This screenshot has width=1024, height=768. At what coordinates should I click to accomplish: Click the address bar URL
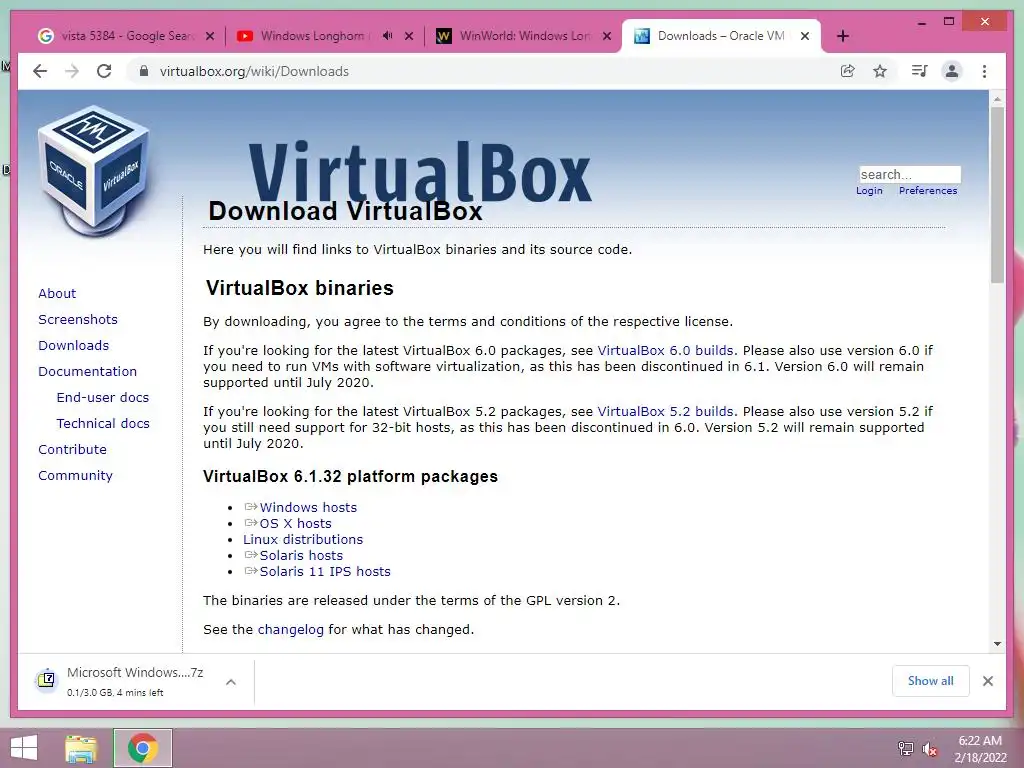tap(254, 71)
